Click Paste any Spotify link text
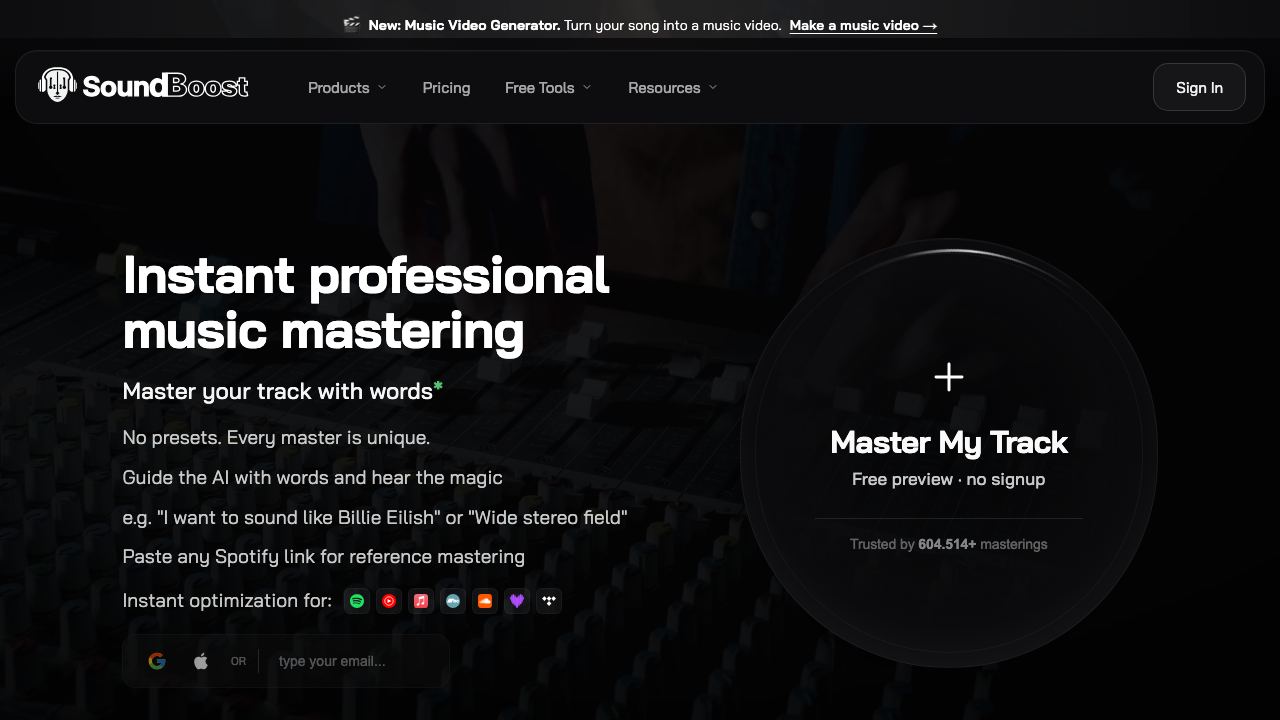This screenshot has width=1280, height=720. (324, 557)
